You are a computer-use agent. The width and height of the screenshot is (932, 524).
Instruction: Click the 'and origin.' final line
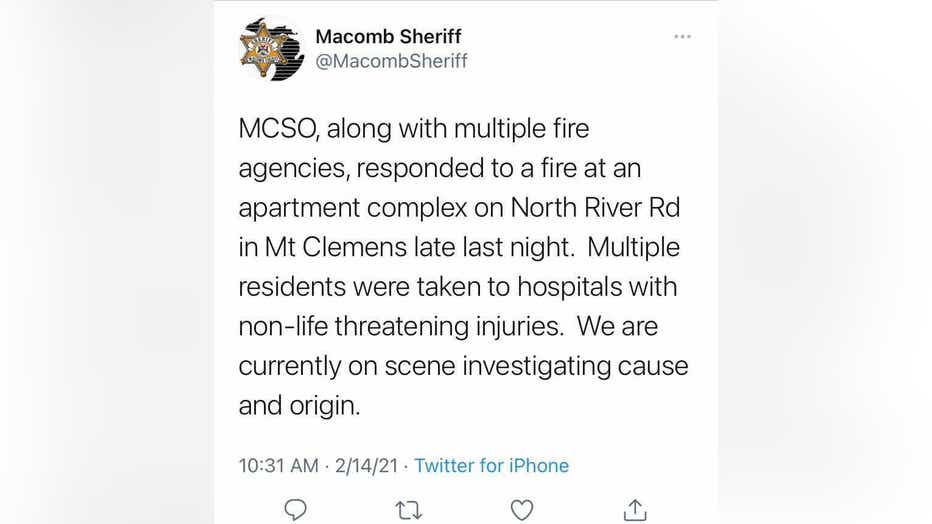tap(298, 406)
